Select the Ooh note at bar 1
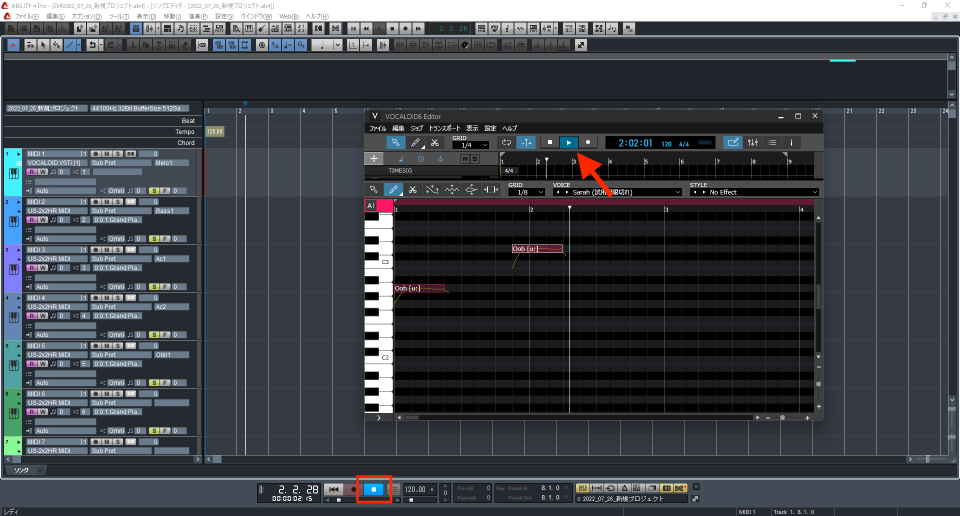Viewport: 960px width, 516px height. (419, 288)
